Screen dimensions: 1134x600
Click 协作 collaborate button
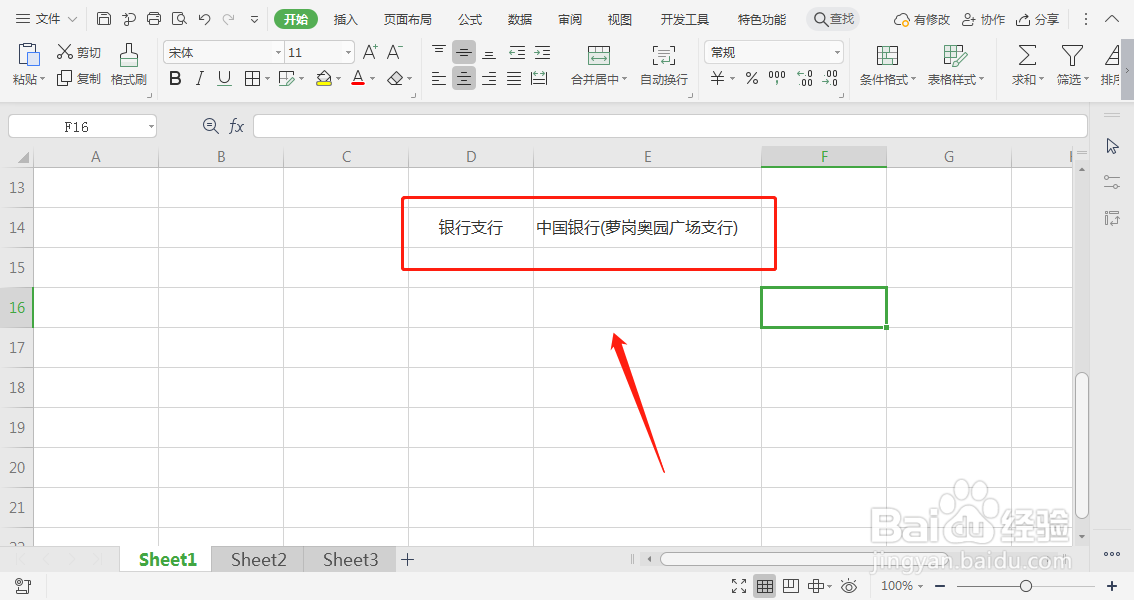pos(984,20)
